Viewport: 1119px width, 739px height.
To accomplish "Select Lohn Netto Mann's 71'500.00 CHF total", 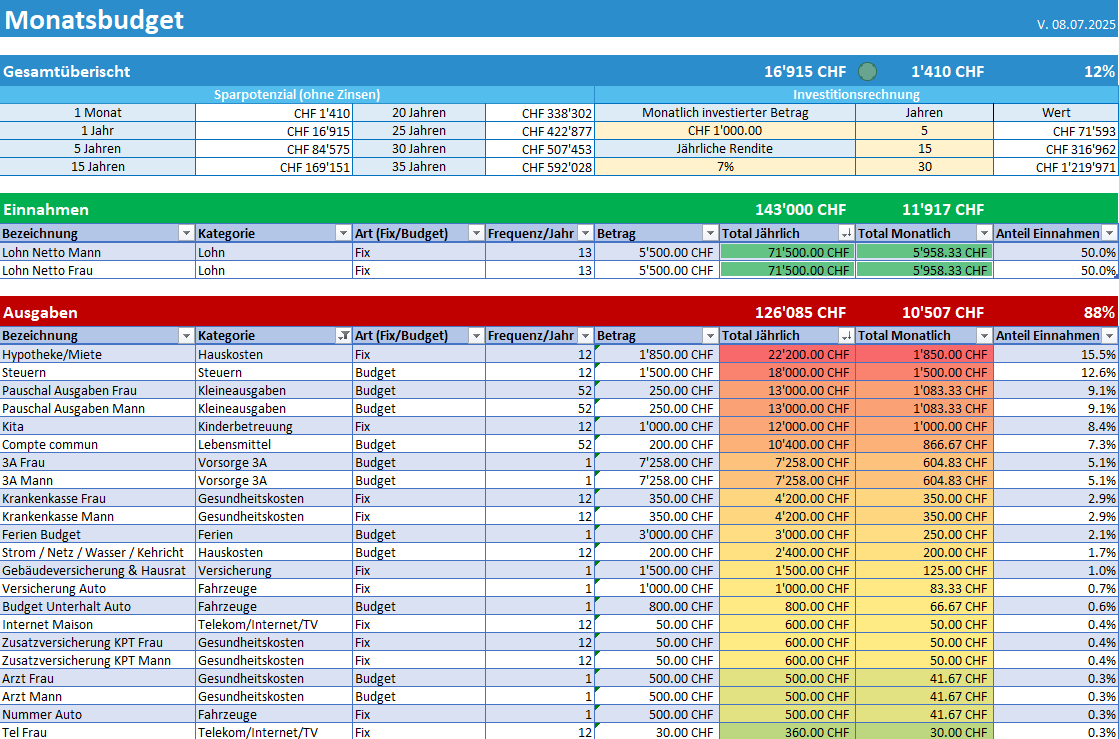I will point(788,253).
